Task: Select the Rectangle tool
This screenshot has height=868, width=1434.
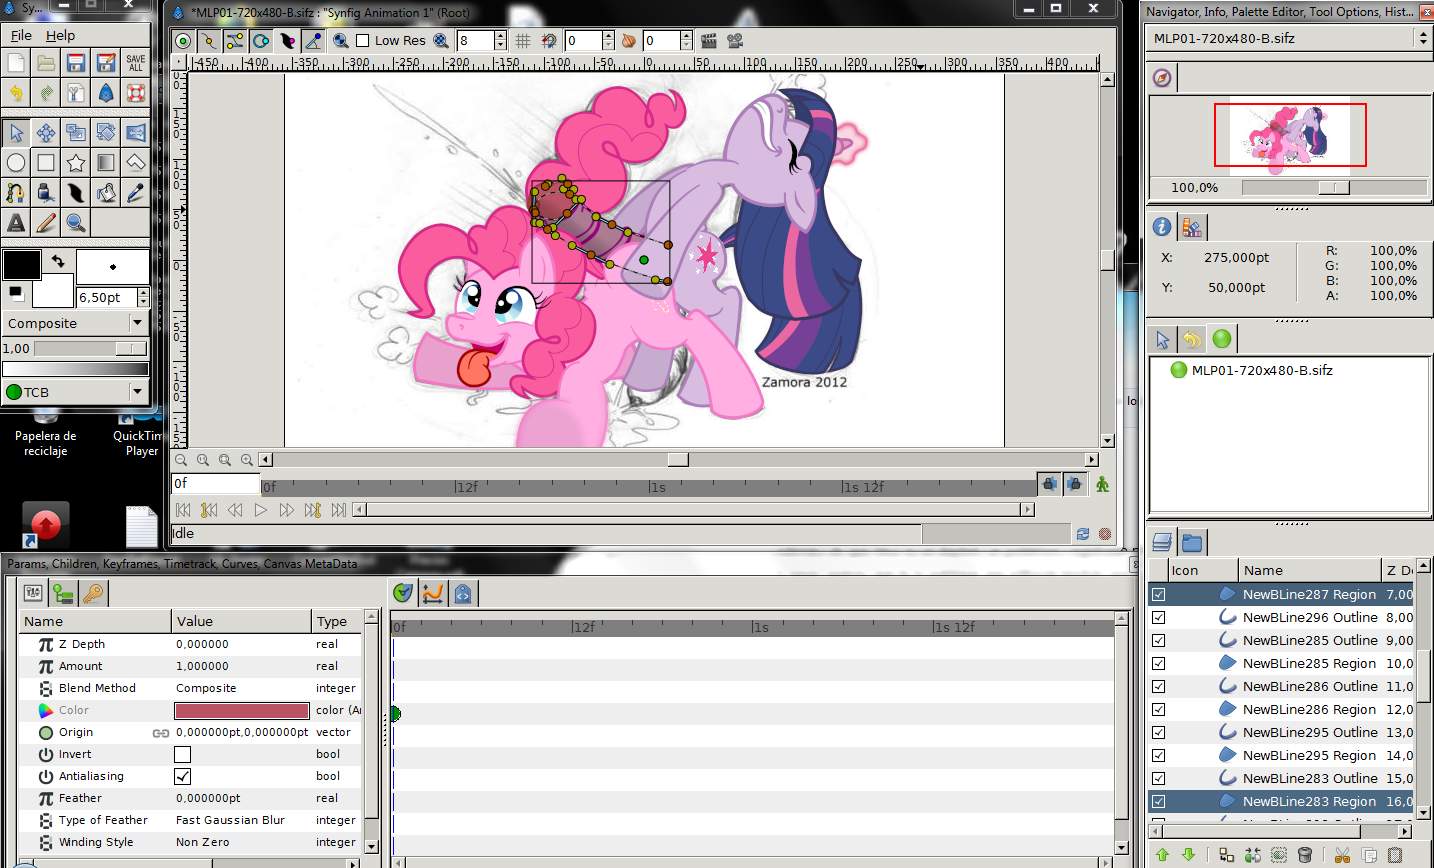Action: coord(46,163)
